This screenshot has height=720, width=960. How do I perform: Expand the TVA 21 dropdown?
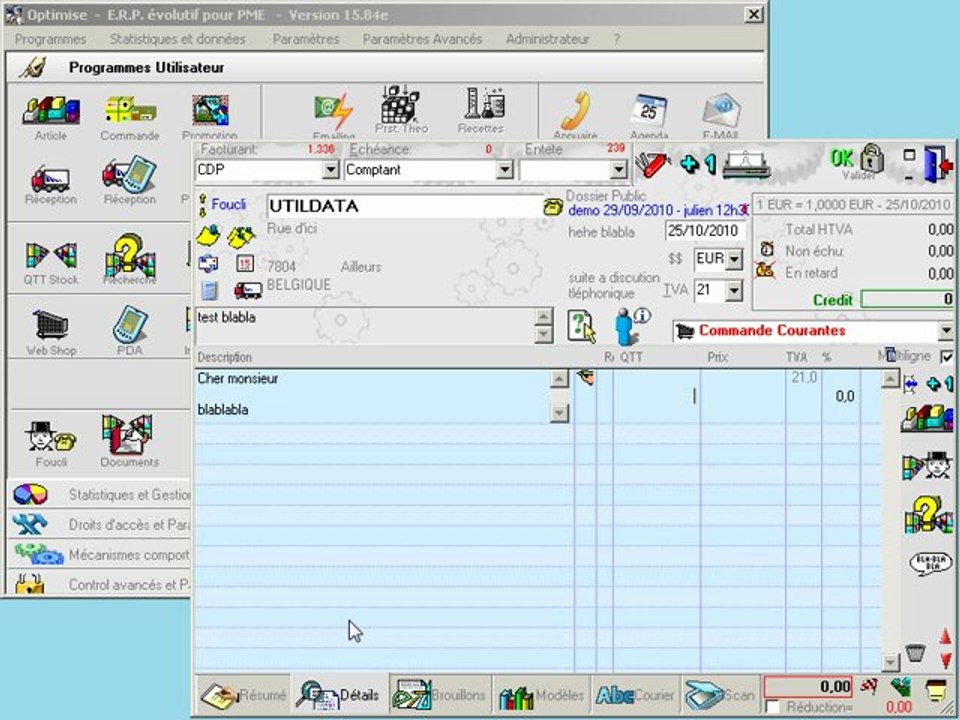[x=734, y=291]
